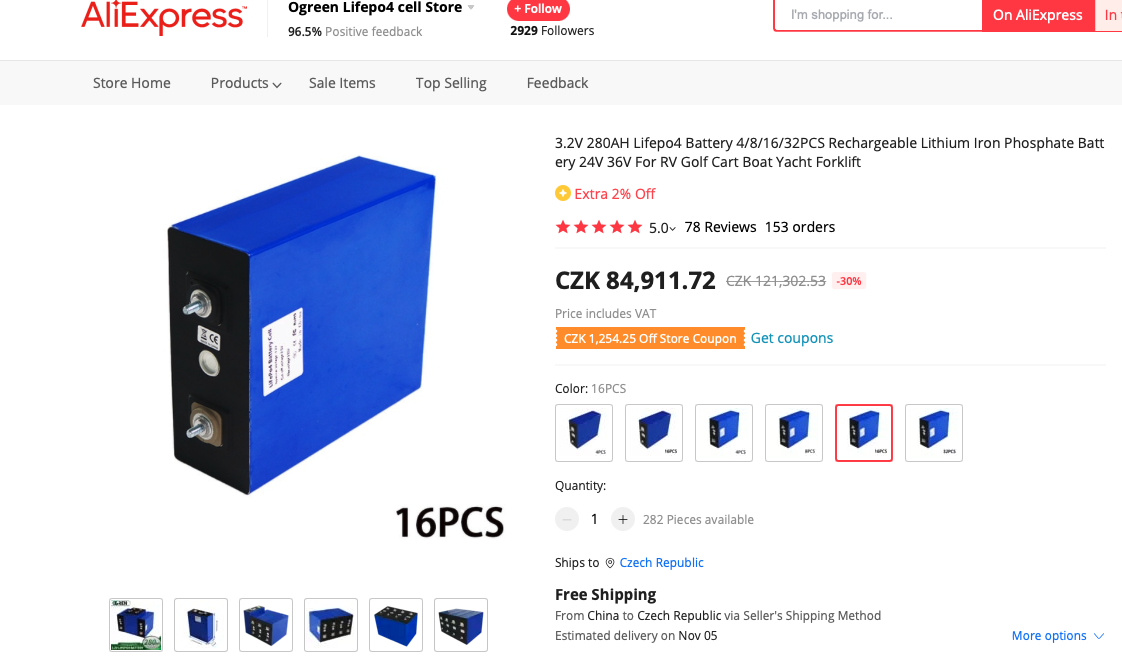
Task: Go to the Feedback tab
Action: click(557, 83)
